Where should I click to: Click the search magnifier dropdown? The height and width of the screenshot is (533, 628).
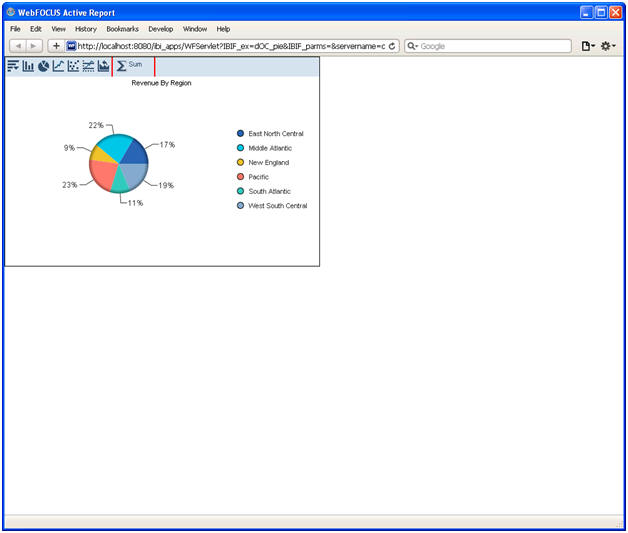pos(412,46)
